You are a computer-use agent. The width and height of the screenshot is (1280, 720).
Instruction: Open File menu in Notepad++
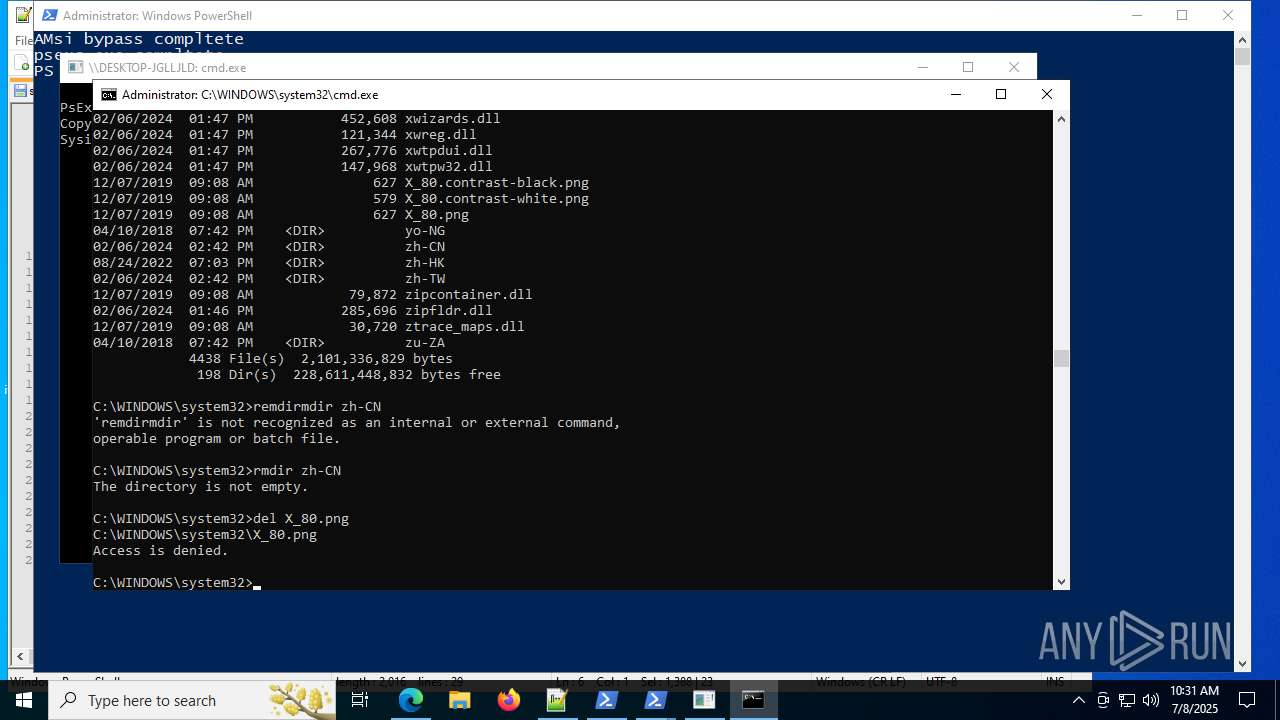pos(23,40)
